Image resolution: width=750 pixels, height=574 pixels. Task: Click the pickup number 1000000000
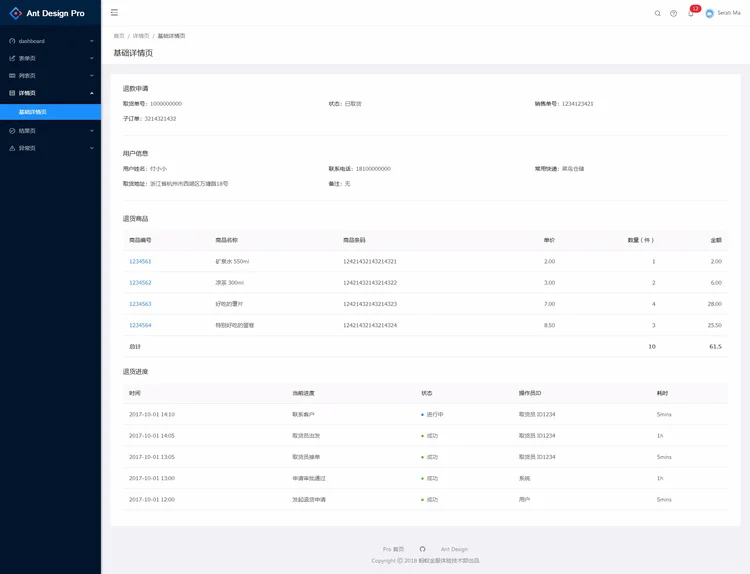[x=166, y=104]
